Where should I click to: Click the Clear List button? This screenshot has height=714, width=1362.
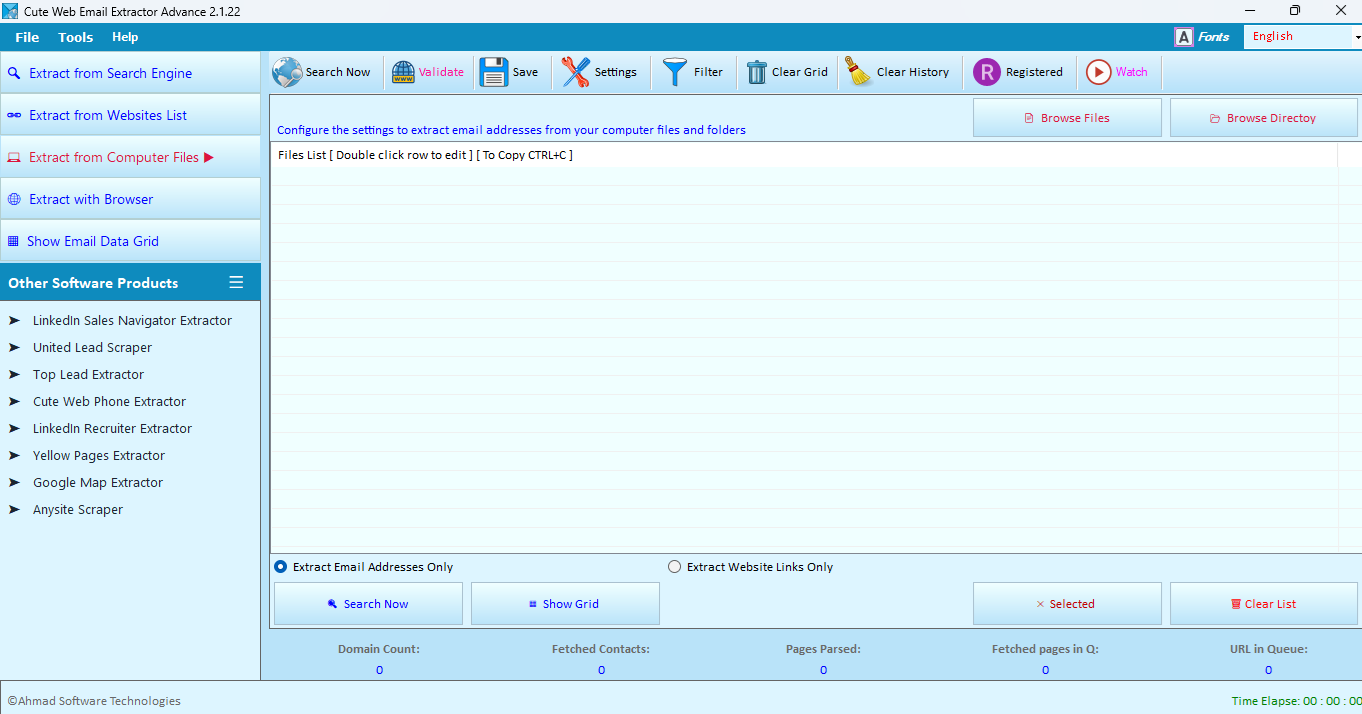[x=1264, y=604]
